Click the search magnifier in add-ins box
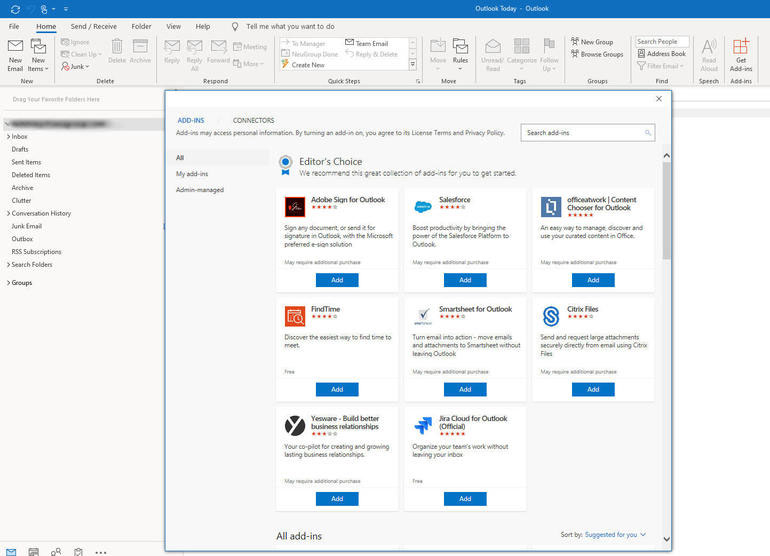The image size is (770, 556). 648,133
